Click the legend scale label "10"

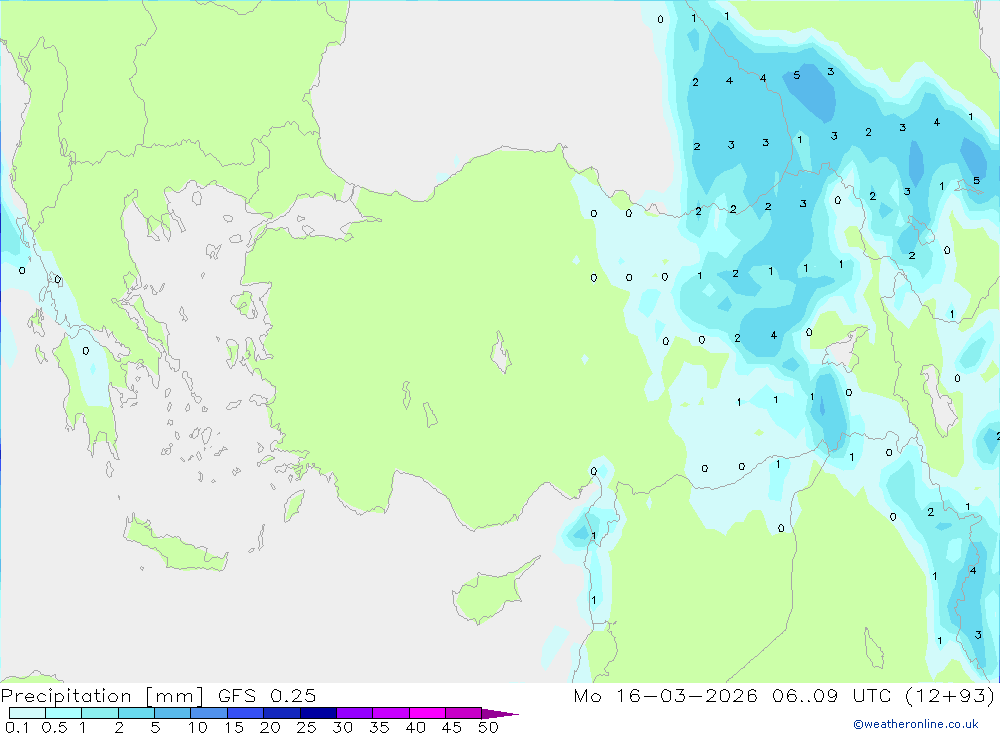[x=198, y=727]
